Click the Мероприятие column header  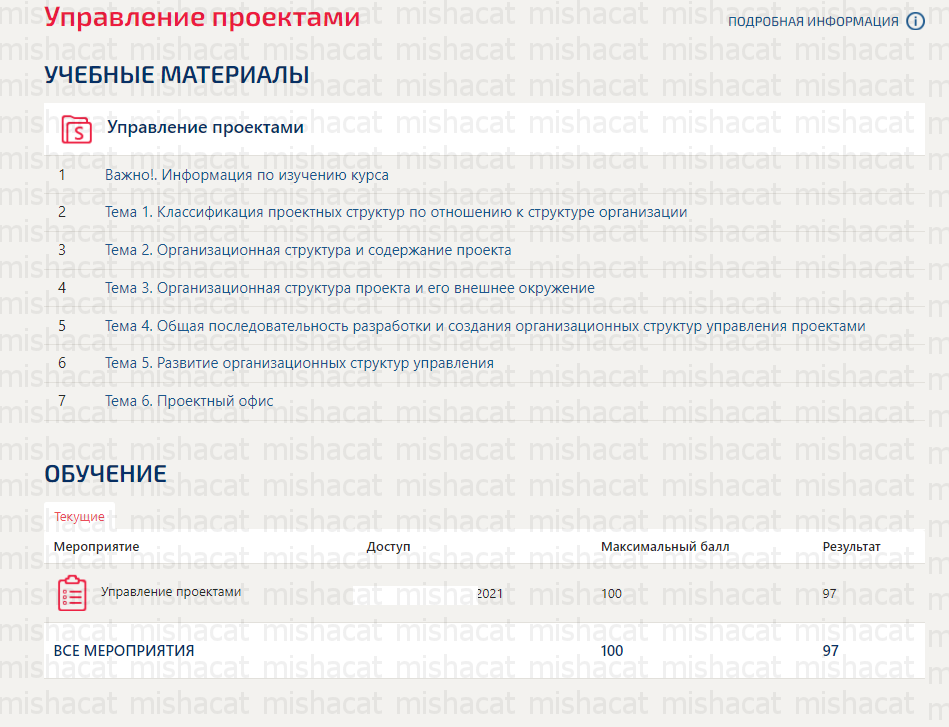click(x=96, y=547)
